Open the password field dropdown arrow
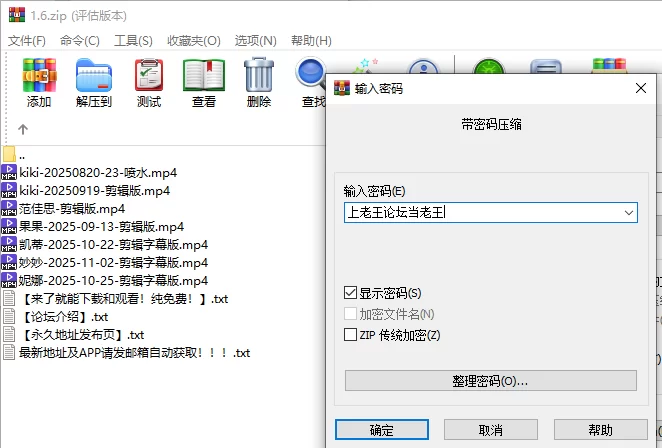 628,212
